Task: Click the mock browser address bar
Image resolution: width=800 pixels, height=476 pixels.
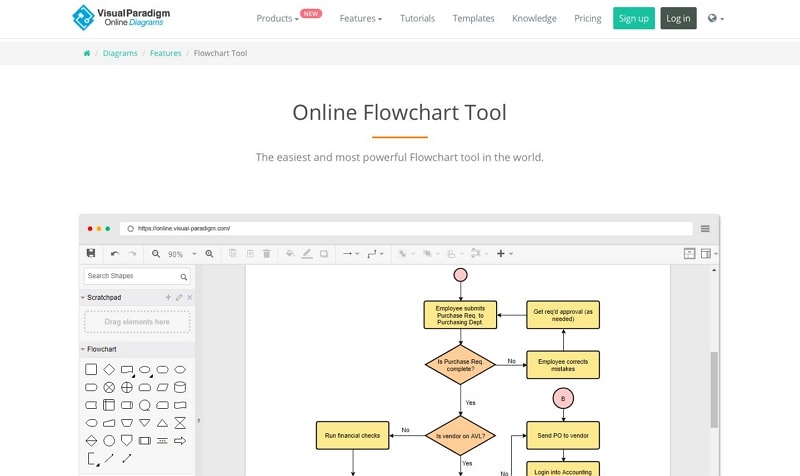Action: pyautogui.click(x=406, y=229)
